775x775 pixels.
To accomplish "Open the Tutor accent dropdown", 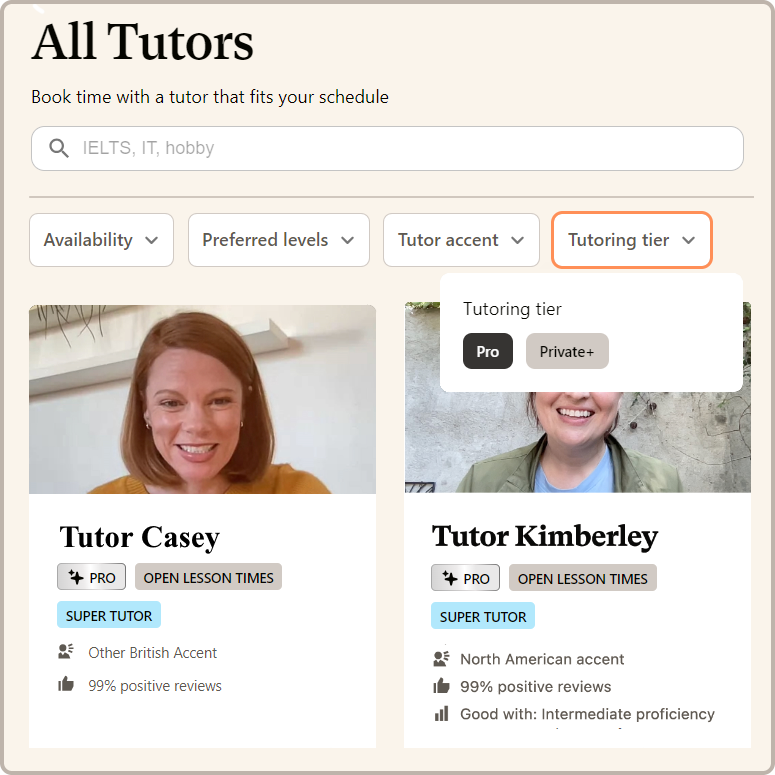I will point(461,240).
